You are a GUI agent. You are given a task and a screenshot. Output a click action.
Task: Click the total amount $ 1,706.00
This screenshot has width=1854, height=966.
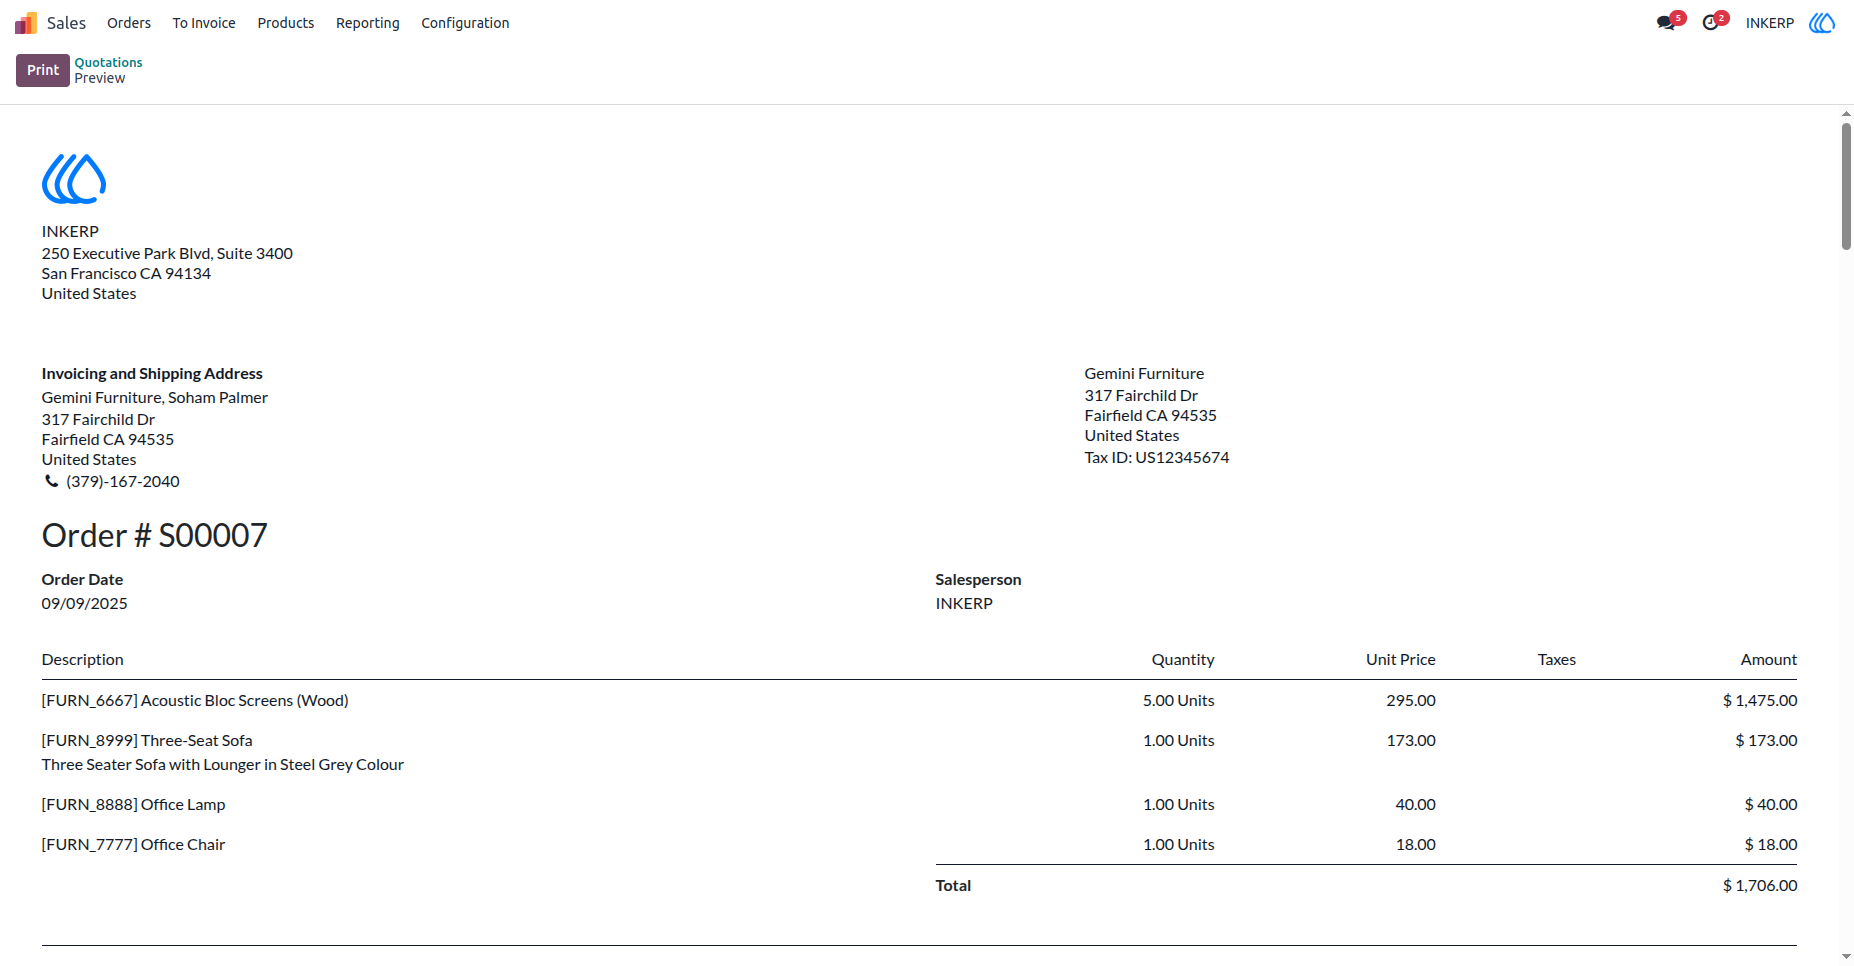click(1760, 886)
